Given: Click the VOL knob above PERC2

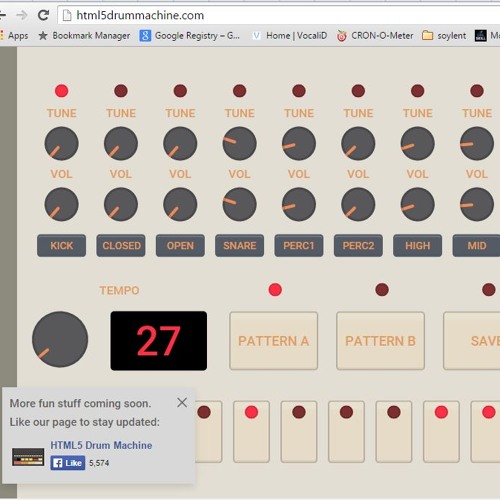Looking at the screenshot, I should (x=358, y=204).
